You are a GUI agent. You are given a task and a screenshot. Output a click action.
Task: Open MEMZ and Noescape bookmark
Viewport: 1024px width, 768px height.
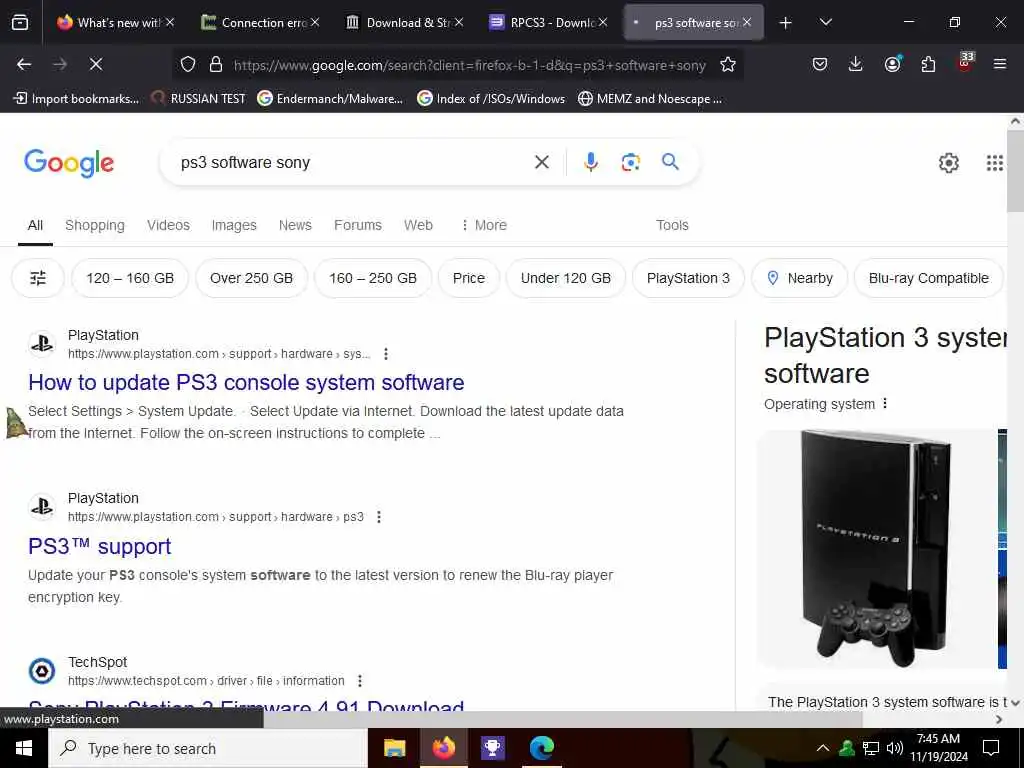tap(650, 99)
